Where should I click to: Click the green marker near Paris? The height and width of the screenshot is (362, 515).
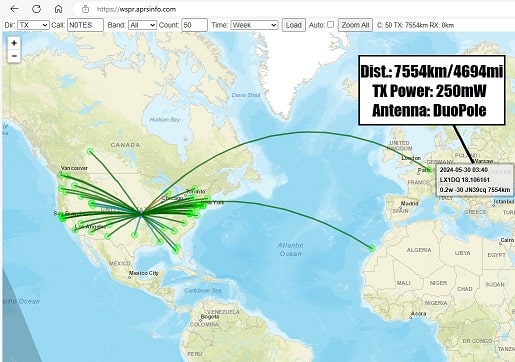click(x=430, y=170)
